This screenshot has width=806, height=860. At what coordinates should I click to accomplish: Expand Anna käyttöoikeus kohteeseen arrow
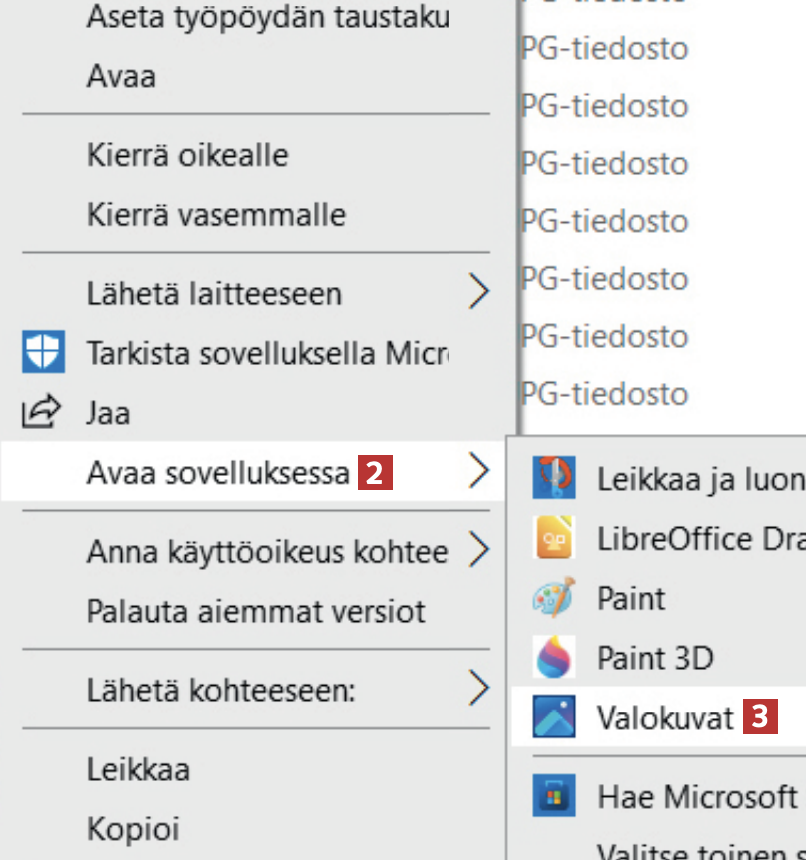pyautogui.click(x=480, y=550)
